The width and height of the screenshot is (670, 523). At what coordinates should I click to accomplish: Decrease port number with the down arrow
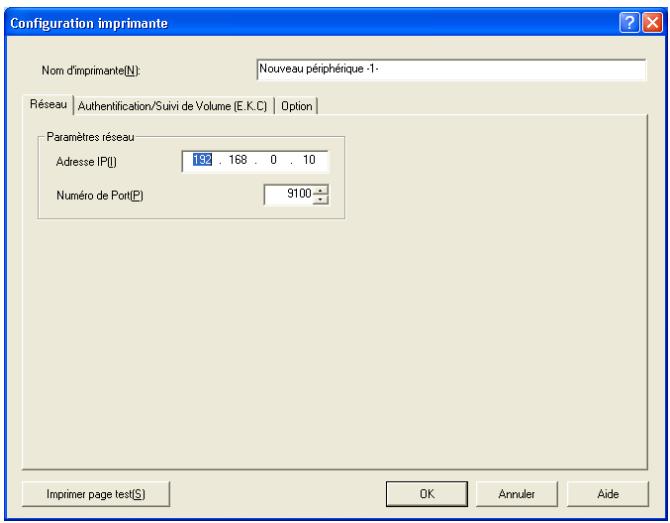[x=320, y=200]
